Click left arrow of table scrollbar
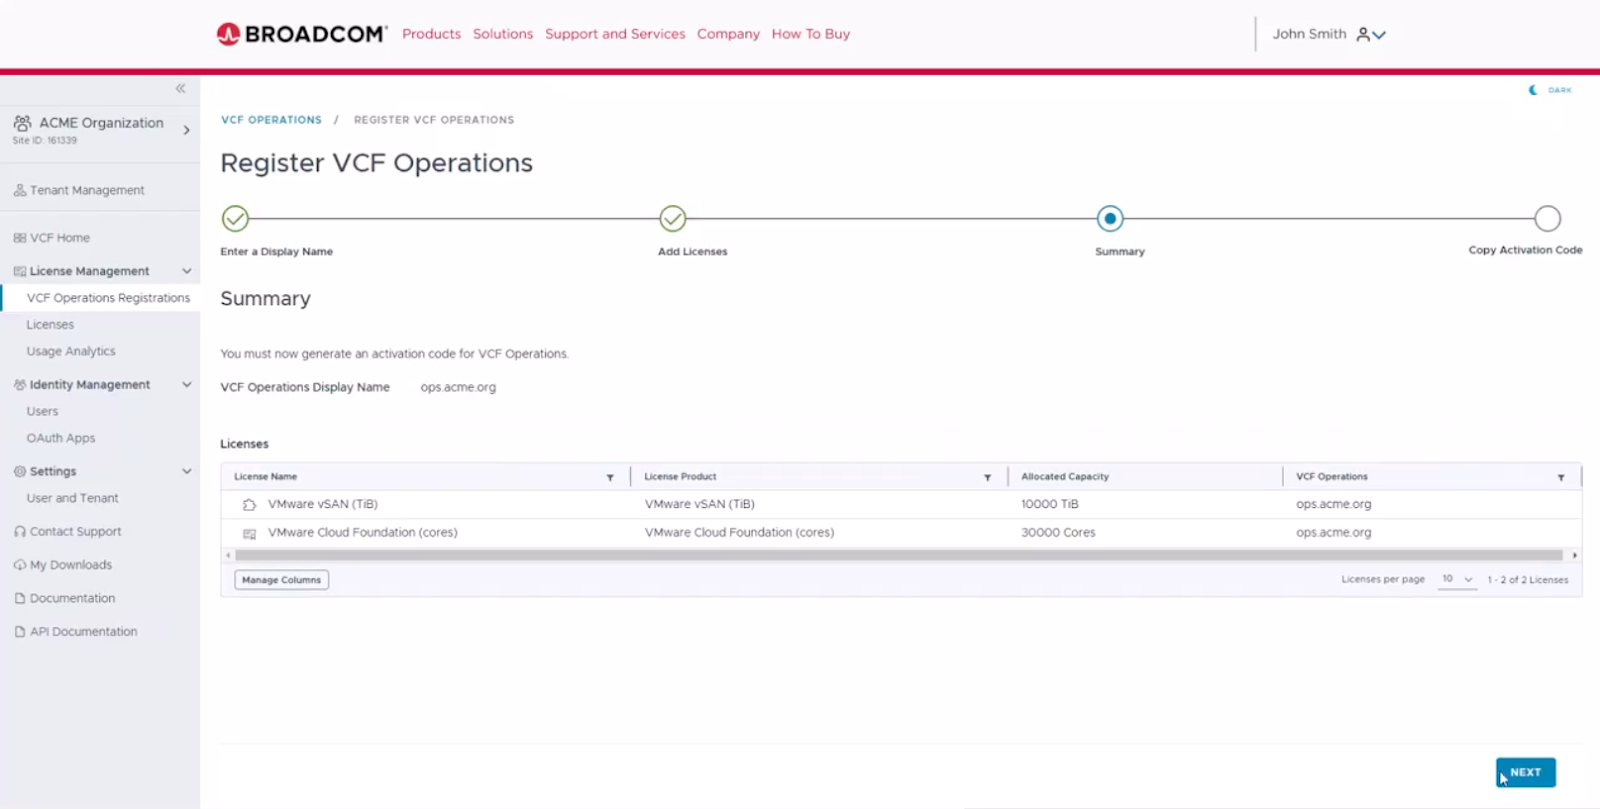Screen dimensions: 1600x809 pyautogui.click(x=228, y=555)
